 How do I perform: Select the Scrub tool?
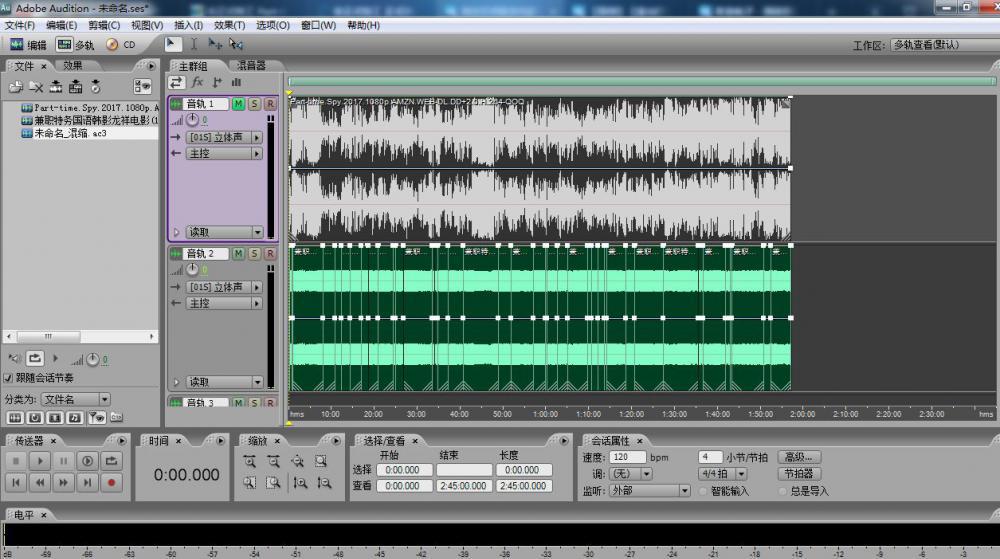click(x=237, y=44)
